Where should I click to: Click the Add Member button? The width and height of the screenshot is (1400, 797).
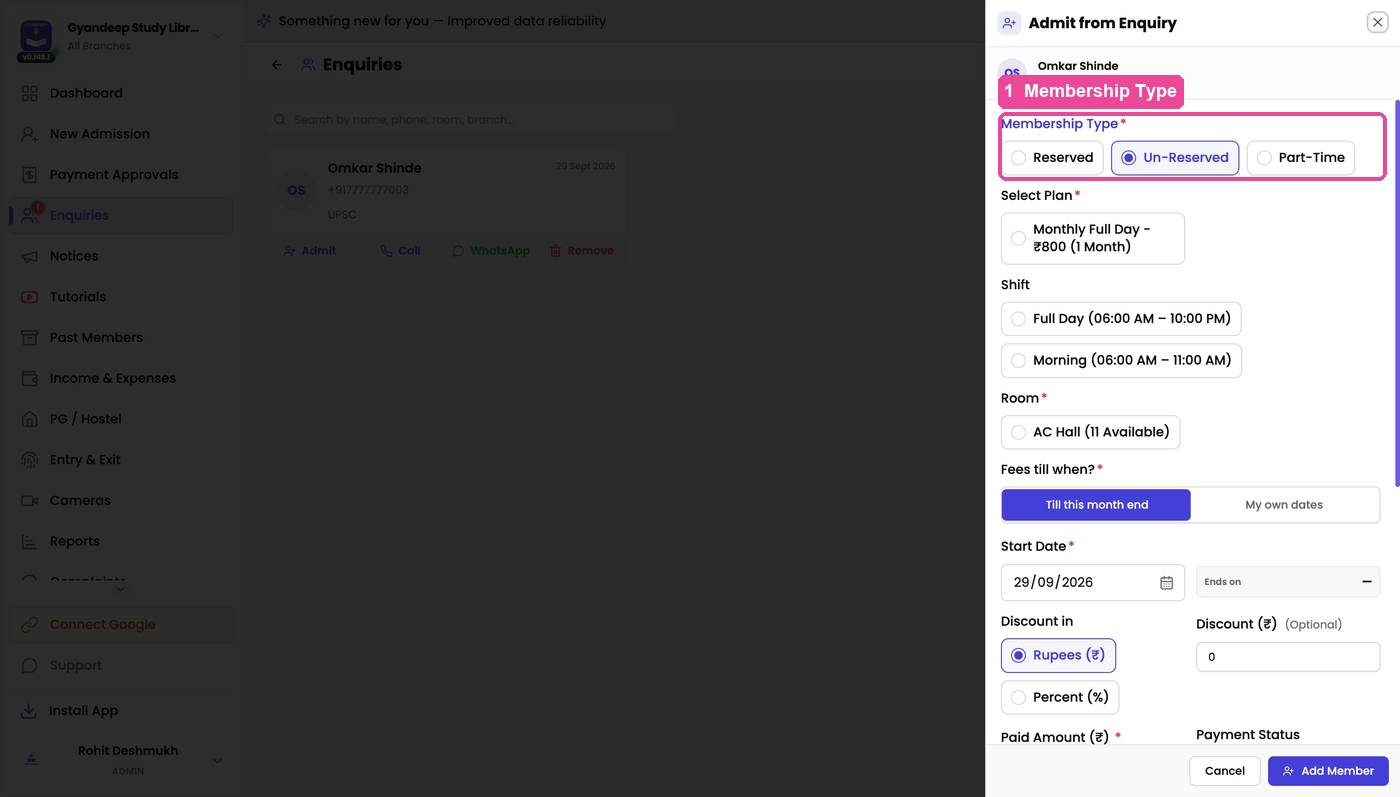1328,771
